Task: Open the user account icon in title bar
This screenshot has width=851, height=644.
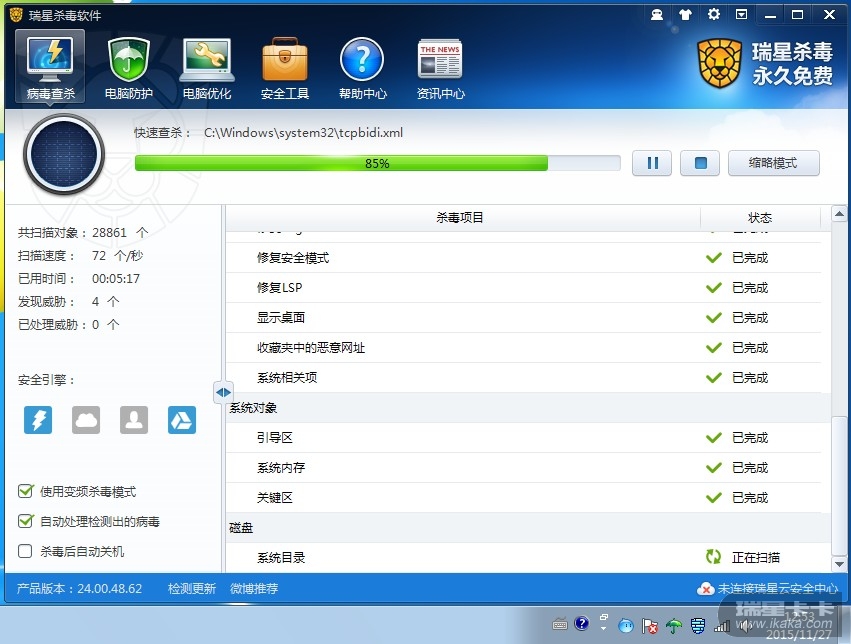Action: coord(657,15)
